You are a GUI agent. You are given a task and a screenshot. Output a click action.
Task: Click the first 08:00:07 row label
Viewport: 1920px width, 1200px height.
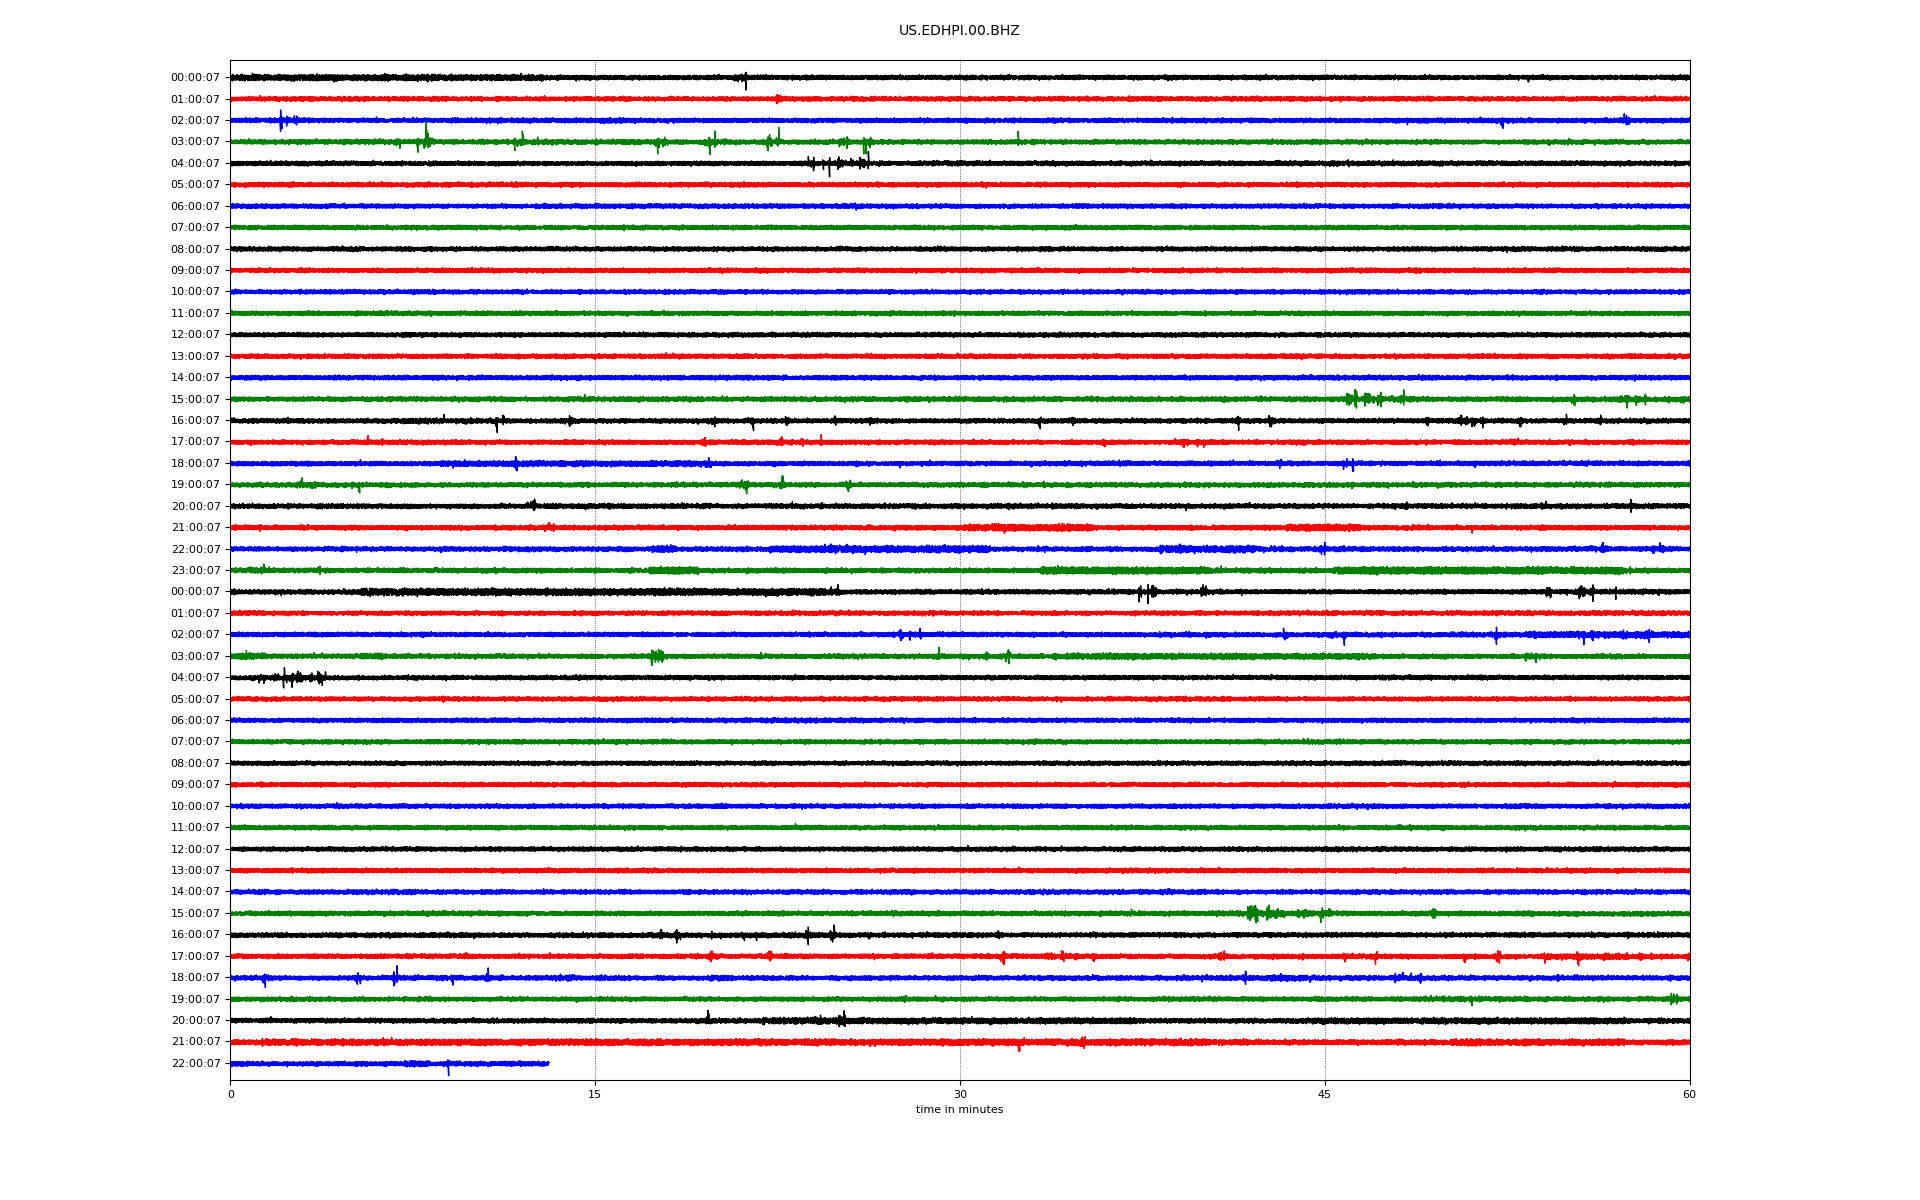pos(195,249)
